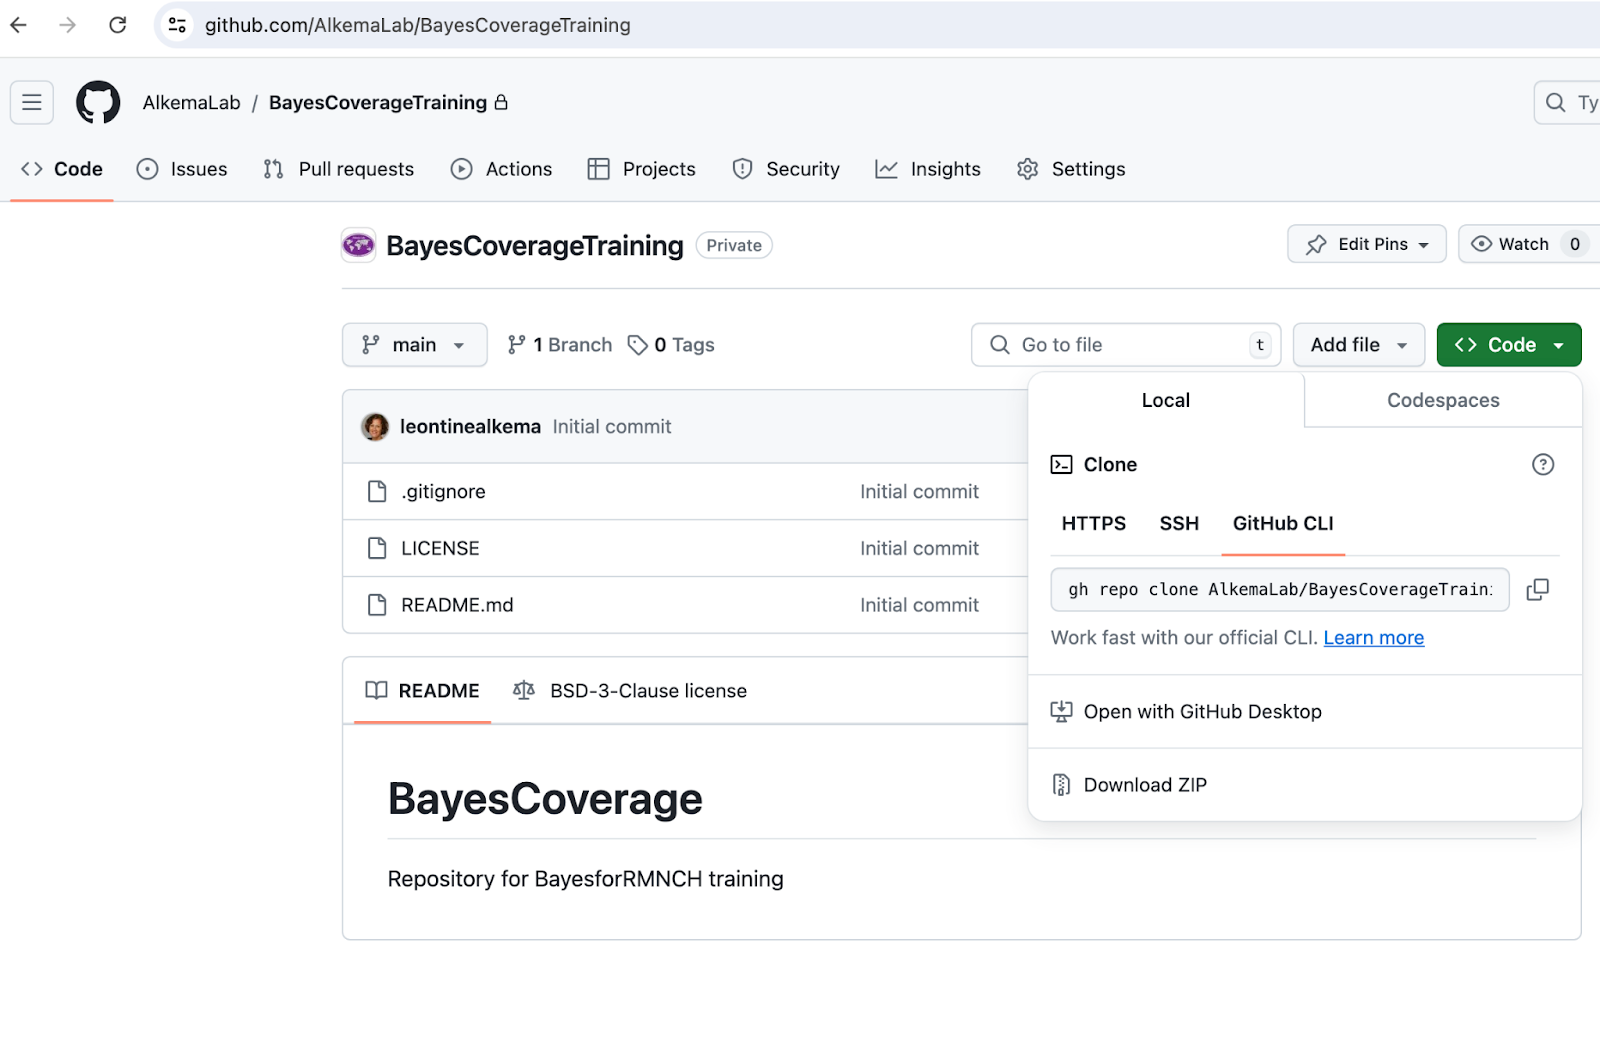Open the hamburger navigation menu
The width and height of the screenshot is (1600, 1039).
pos(32,102)
